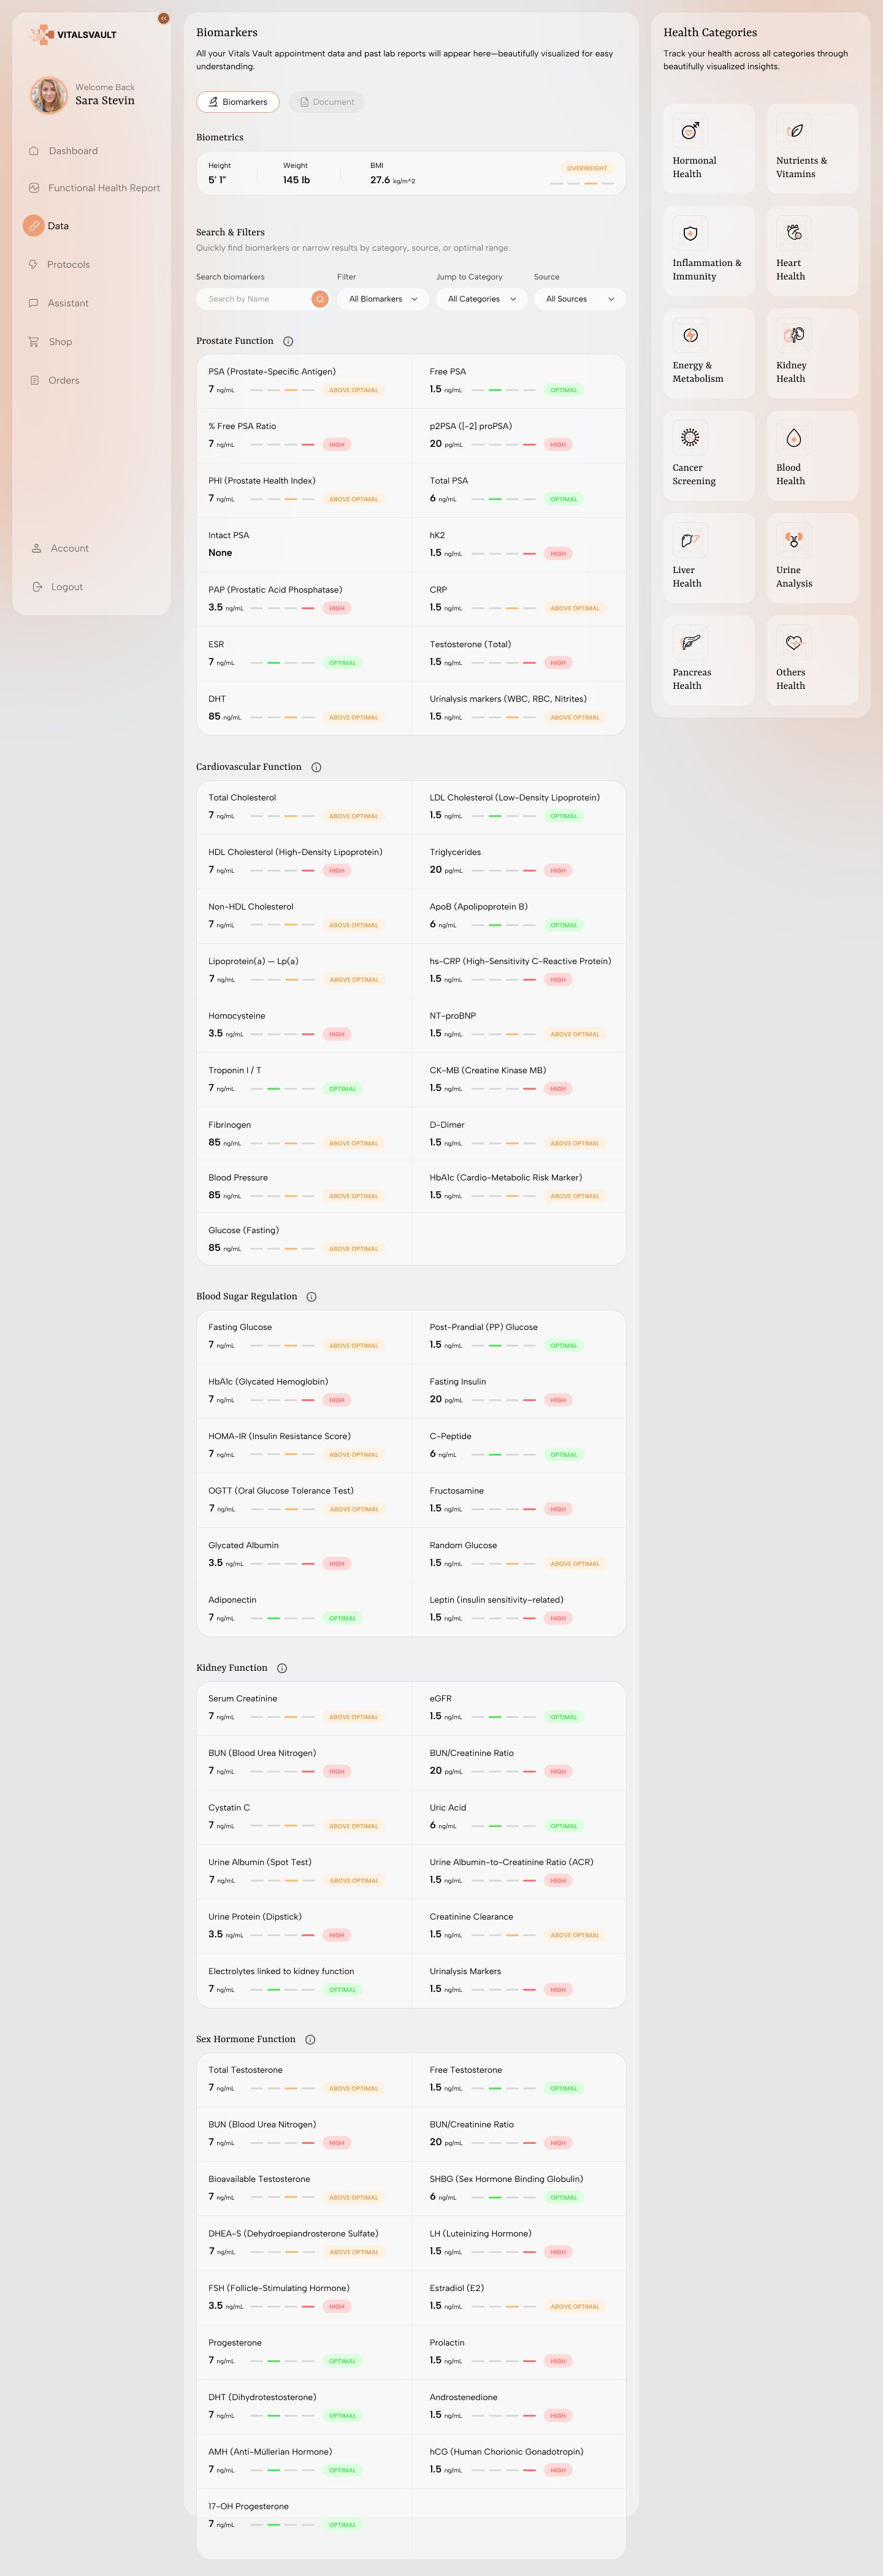883x2576 pixels.
Task: Open Urine Analysis category icon
Action: click(x=794, y=540)
